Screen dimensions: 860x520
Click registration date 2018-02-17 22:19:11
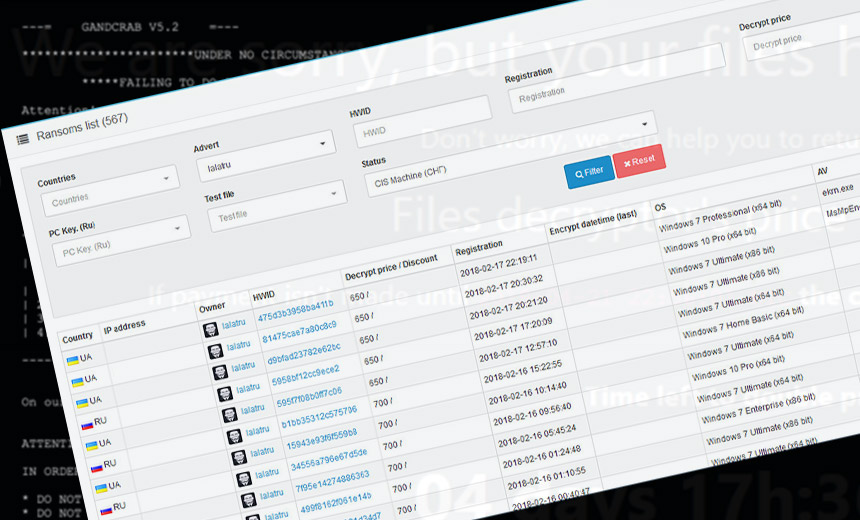[x=499, y=265]
